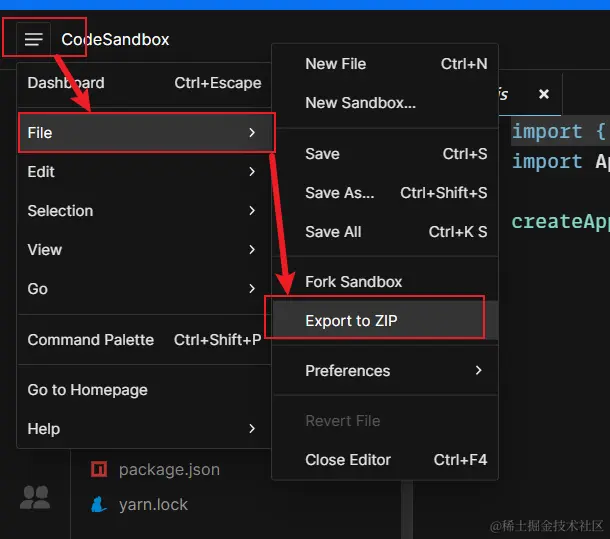This screenshot has width=610, height=539.
Task: Choose Close Editor
Action: tap(385, 460)
